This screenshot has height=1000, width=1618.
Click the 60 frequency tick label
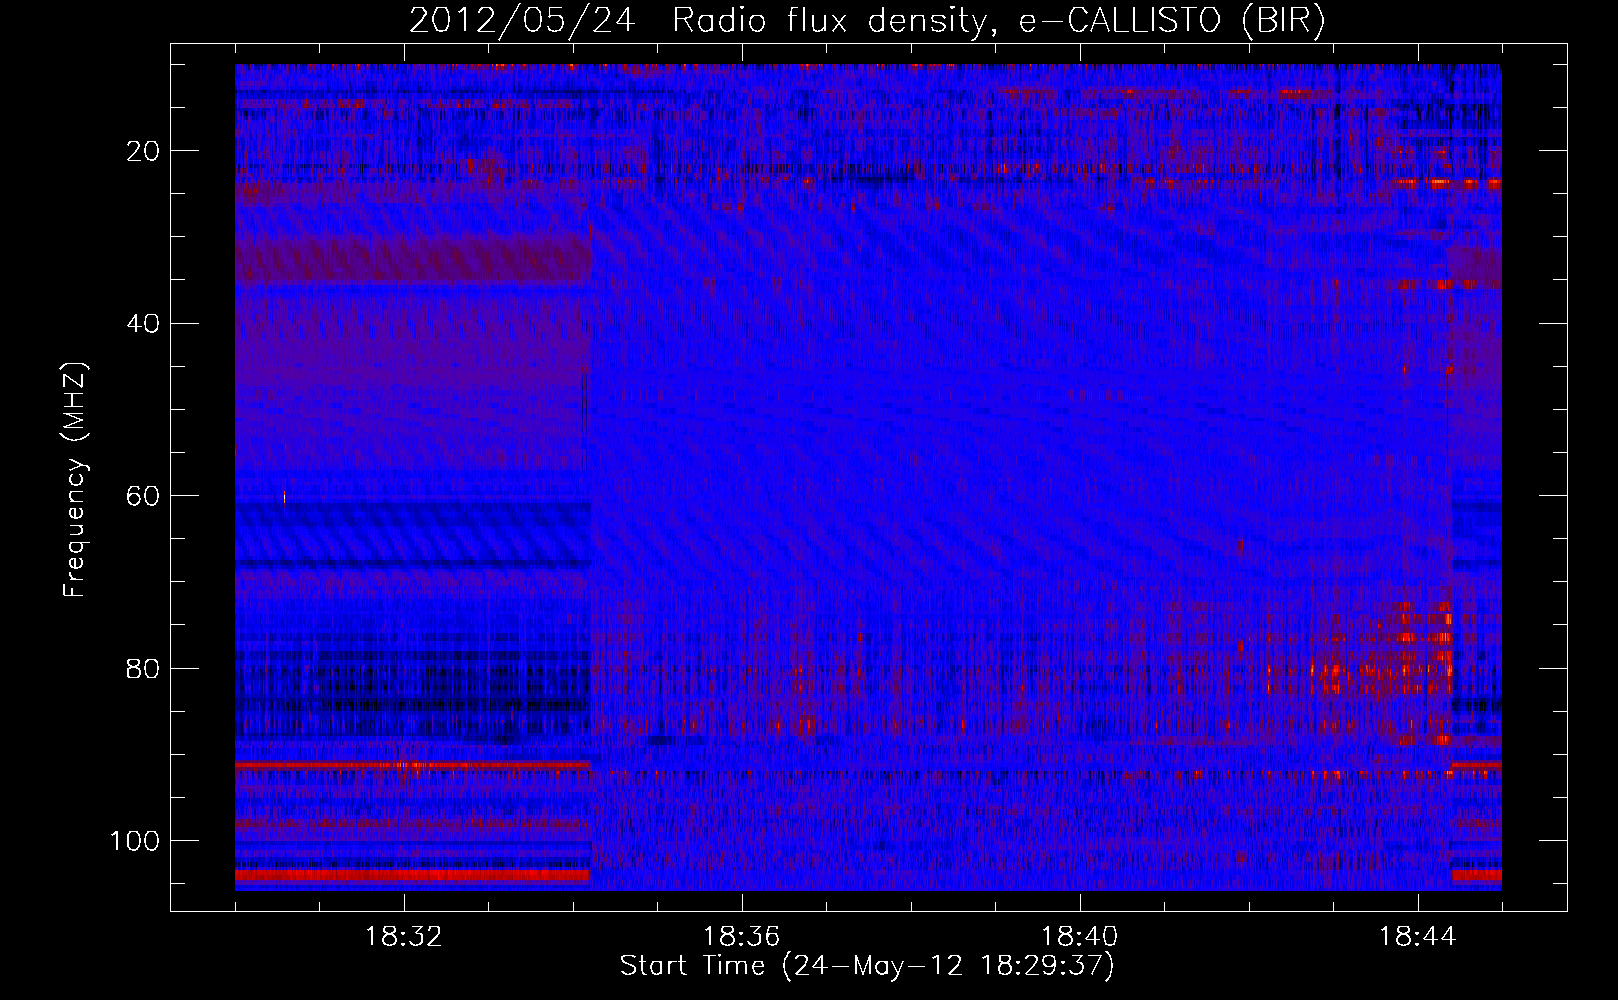pyautogui.click(x=144, y=496)
